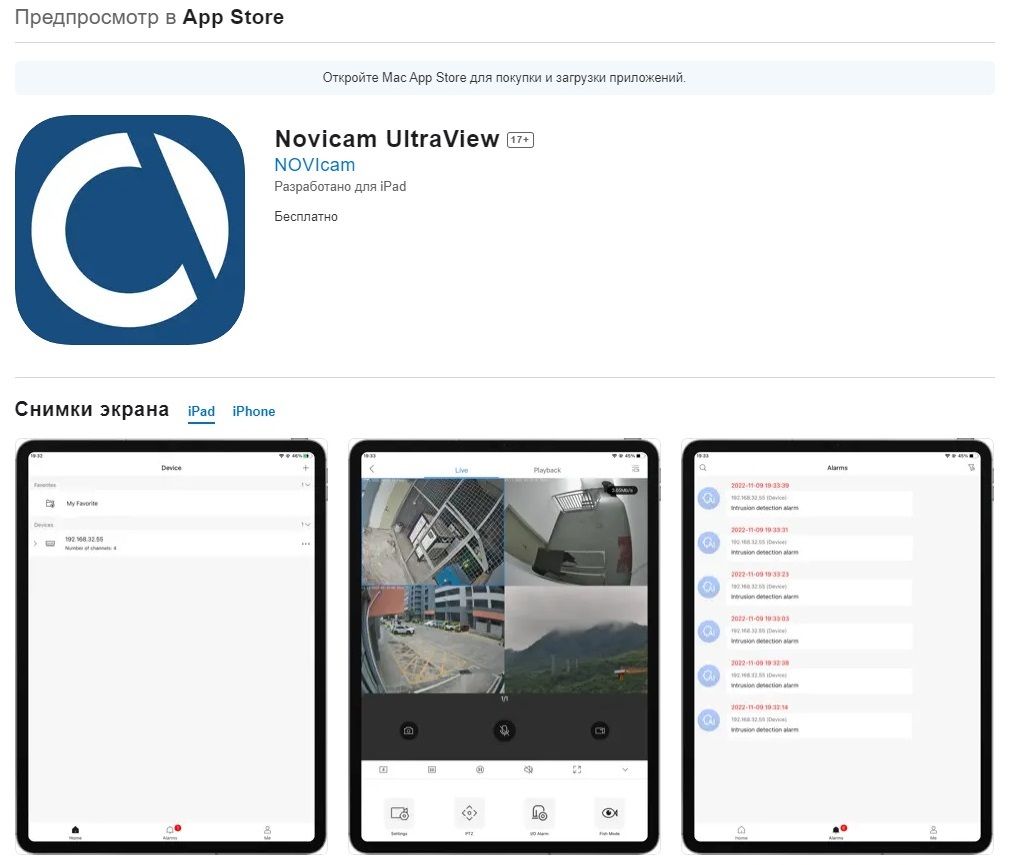1013x865 pixels.
Task: Click the NVR device icon beside 192.168.32.55
Action: click(x=50, y=543)
